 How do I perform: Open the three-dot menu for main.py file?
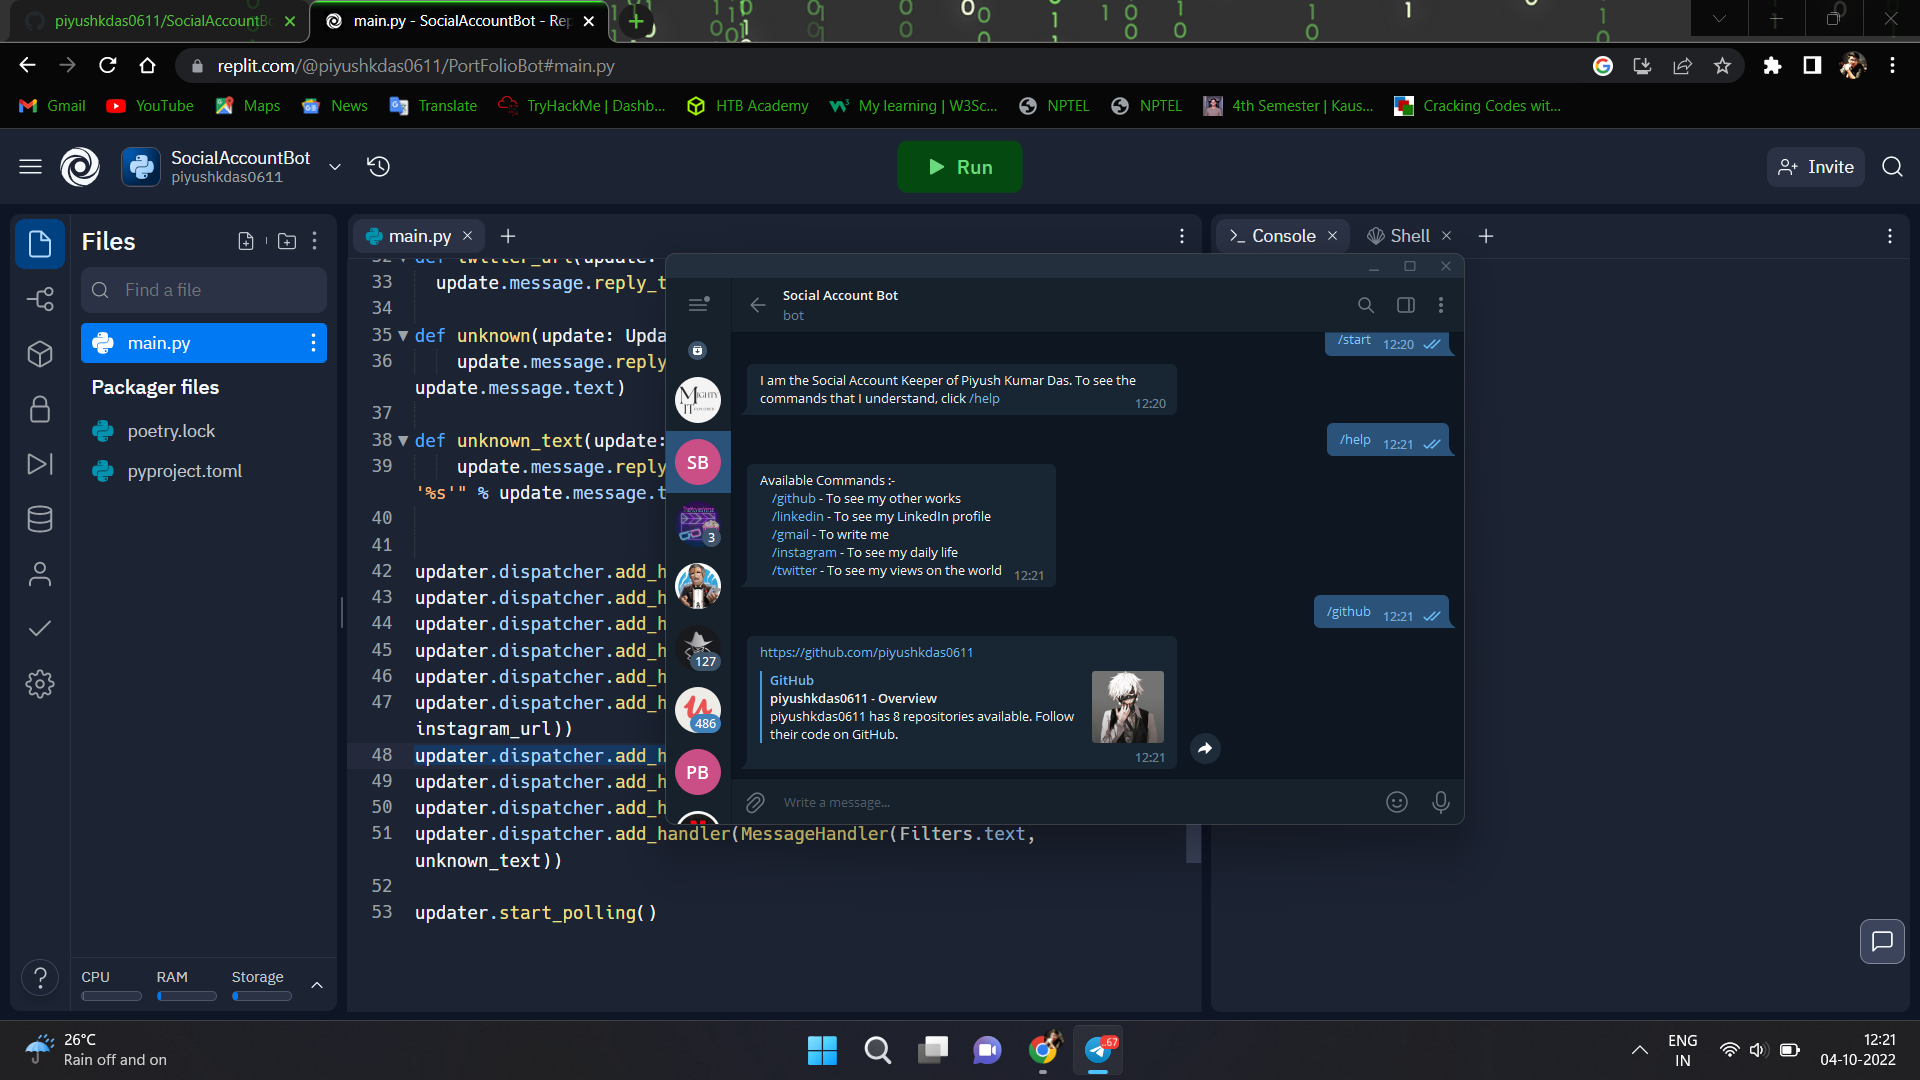pos(313,343)
